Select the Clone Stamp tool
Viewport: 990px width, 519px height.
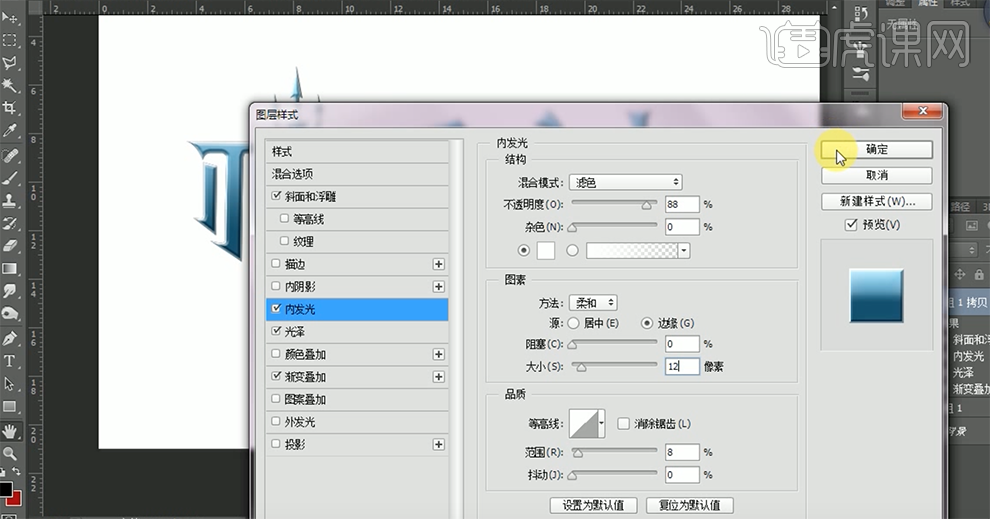(9, 201)
